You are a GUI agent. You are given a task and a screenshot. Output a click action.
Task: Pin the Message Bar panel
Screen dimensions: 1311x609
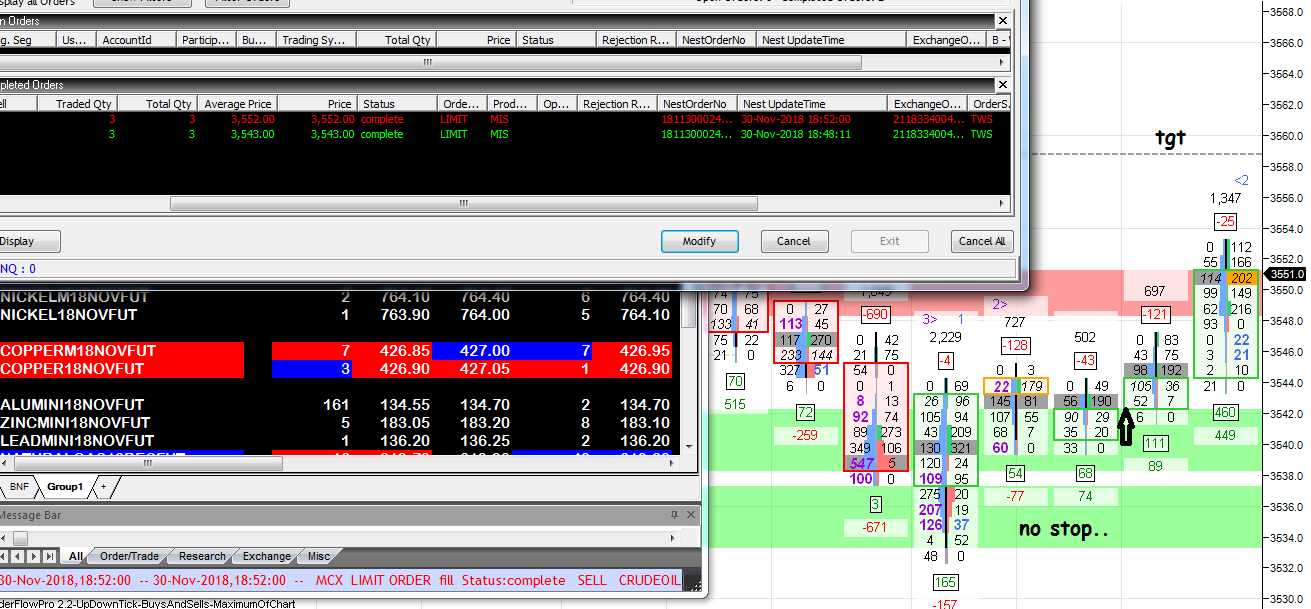(x=675, y=515)
